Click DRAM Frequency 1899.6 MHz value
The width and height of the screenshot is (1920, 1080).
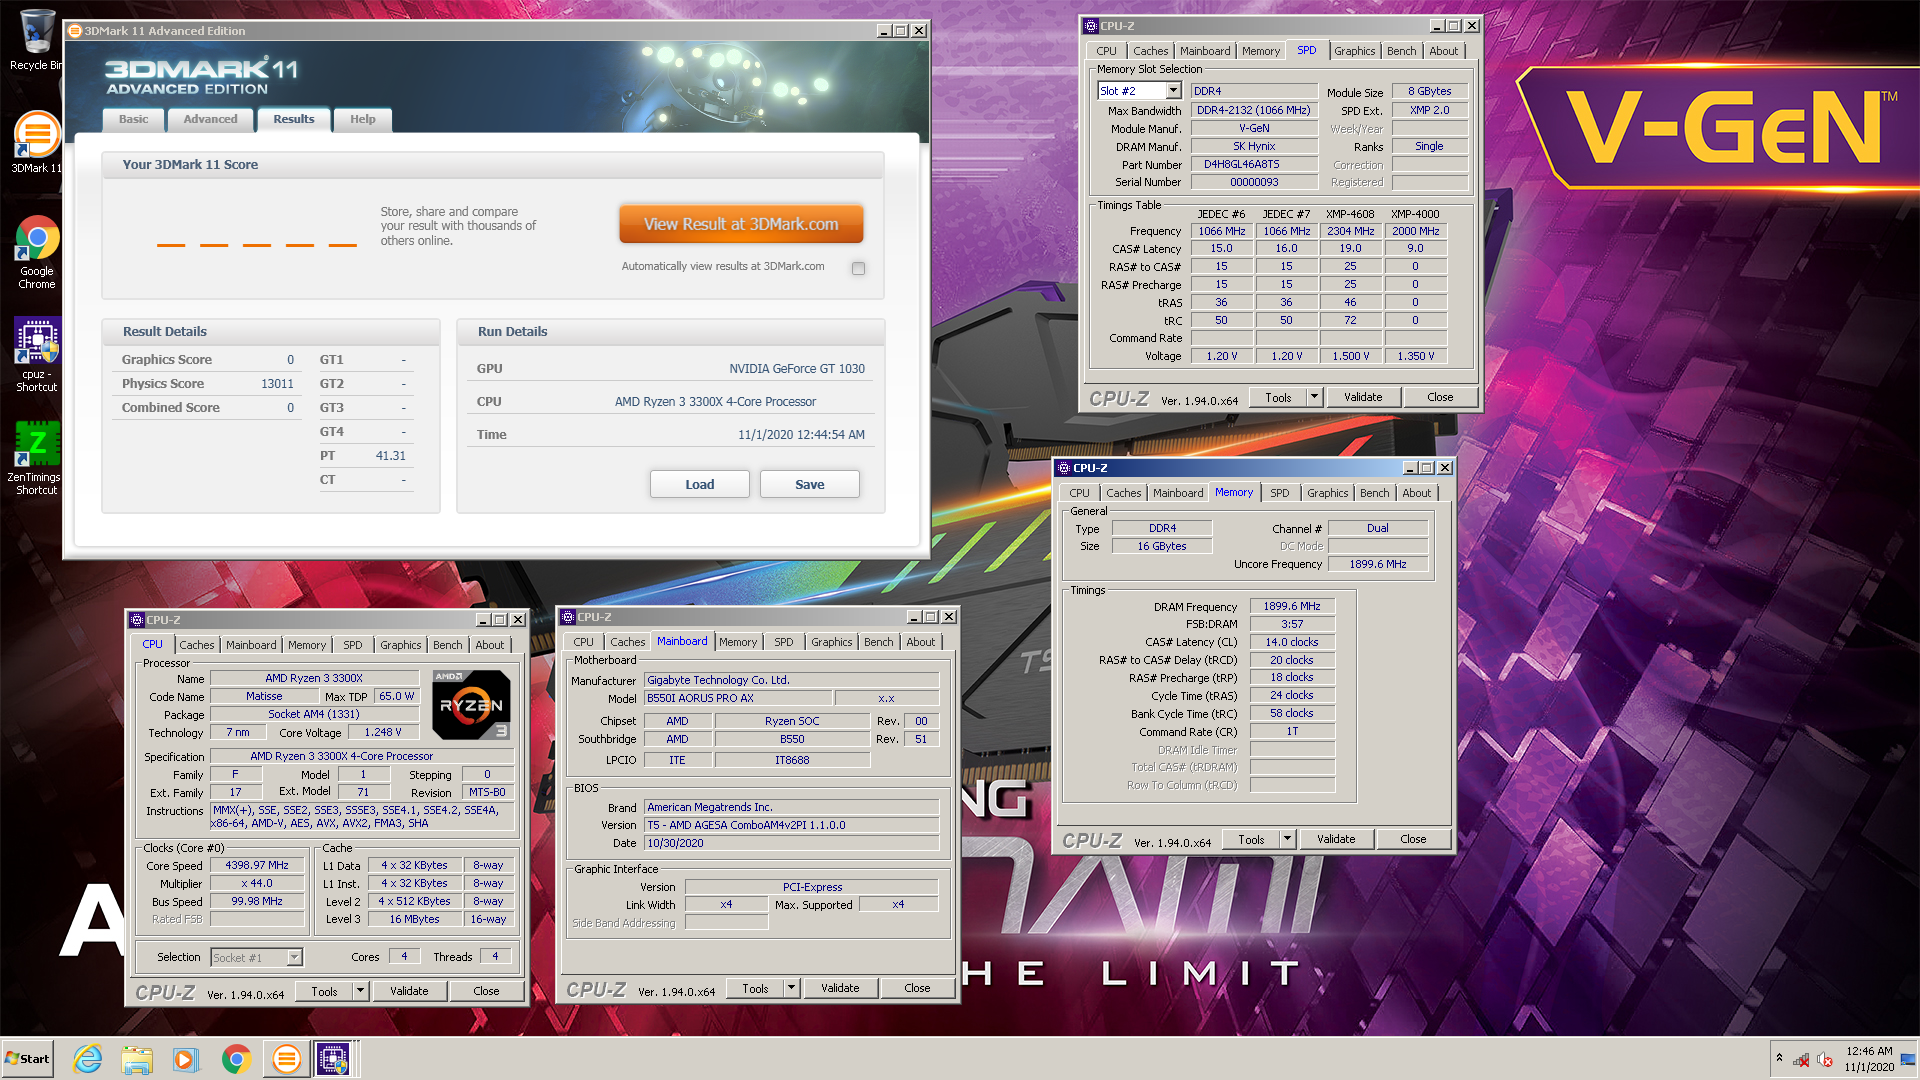point(1292,606)
